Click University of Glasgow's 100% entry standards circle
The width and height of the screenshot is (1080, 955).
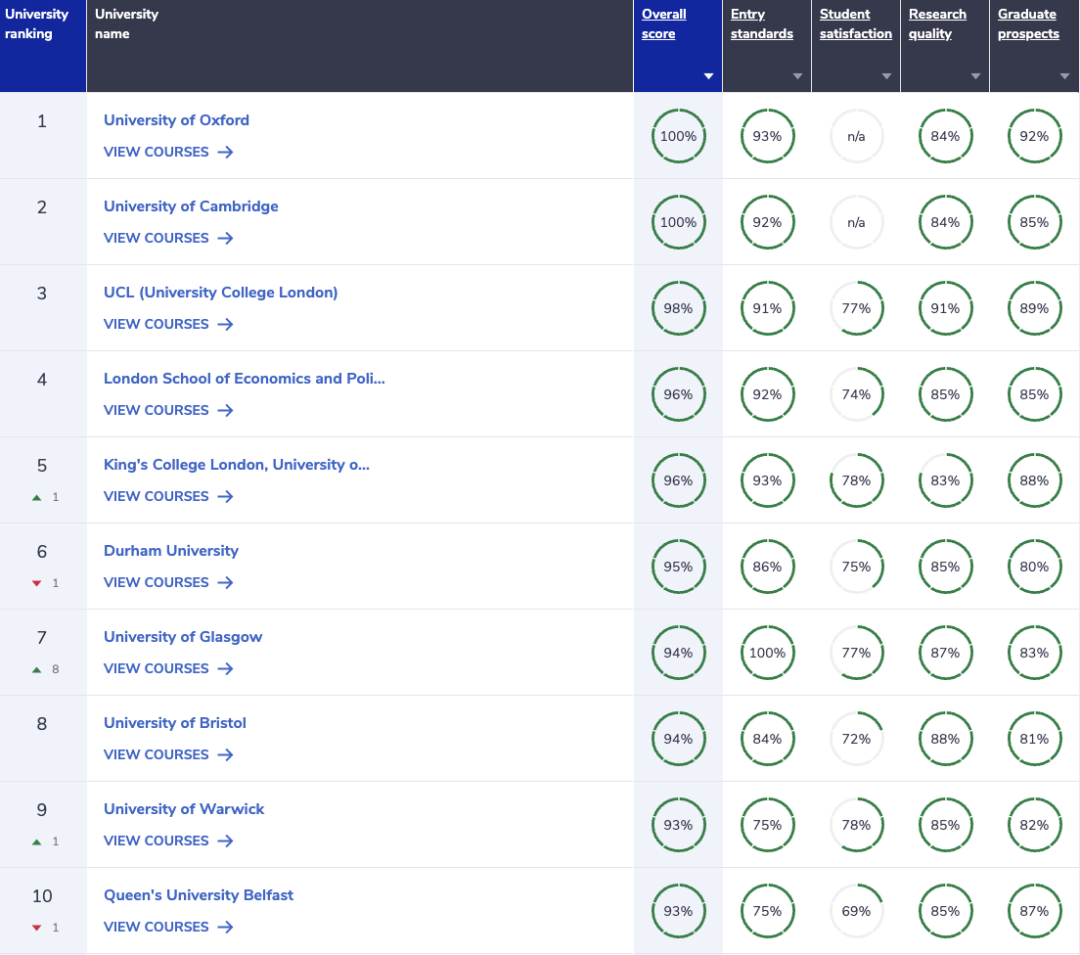point(767,653)
